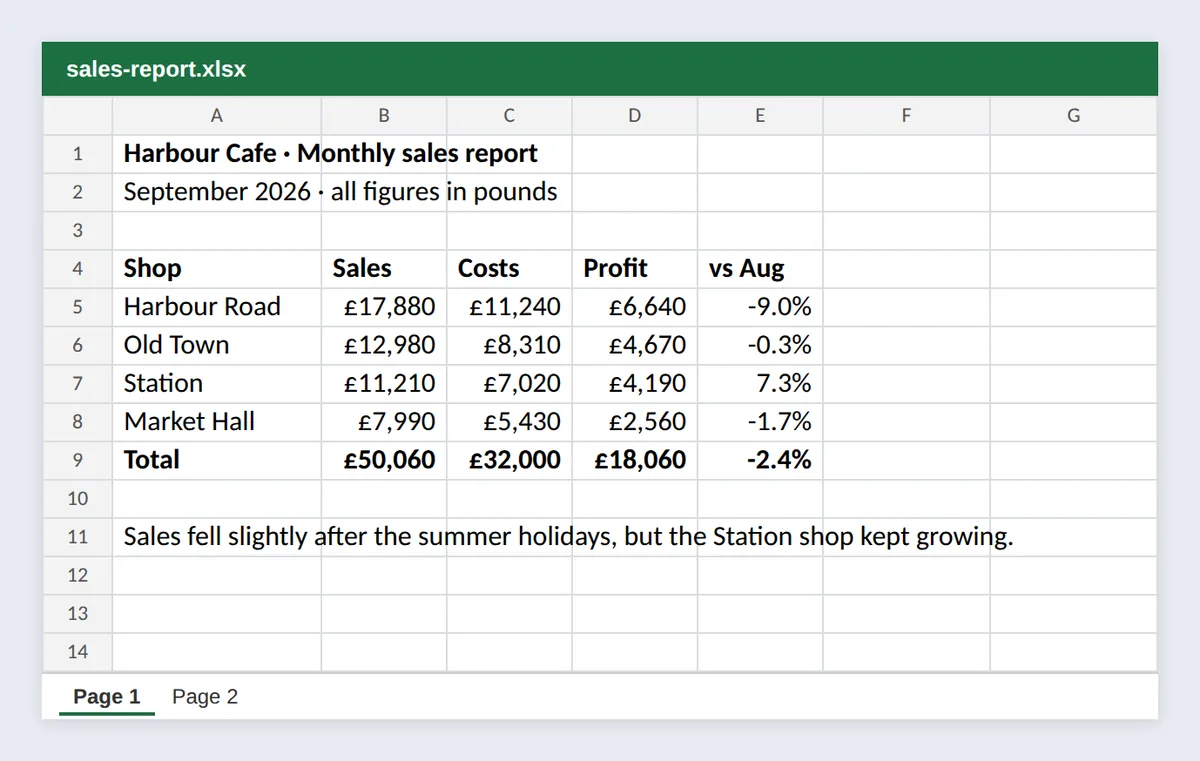Click the 'Profit' header cell

pos(635,269)
